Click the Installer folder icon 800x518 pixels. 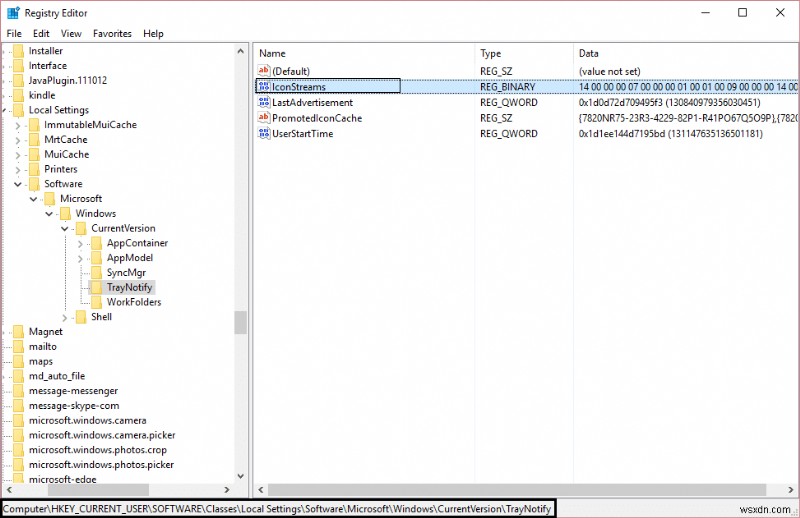[x=18, y=51]
